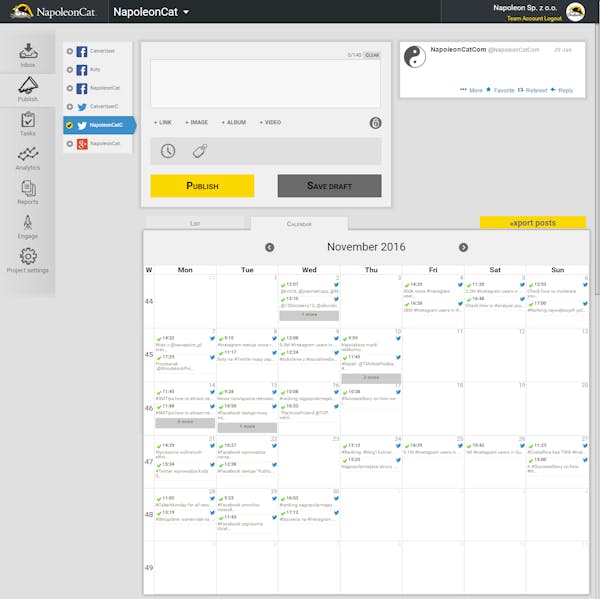This screenshot has width=600, height=599.
Task: Open the 14:32 post on November 7
Action: pos(185,344)
